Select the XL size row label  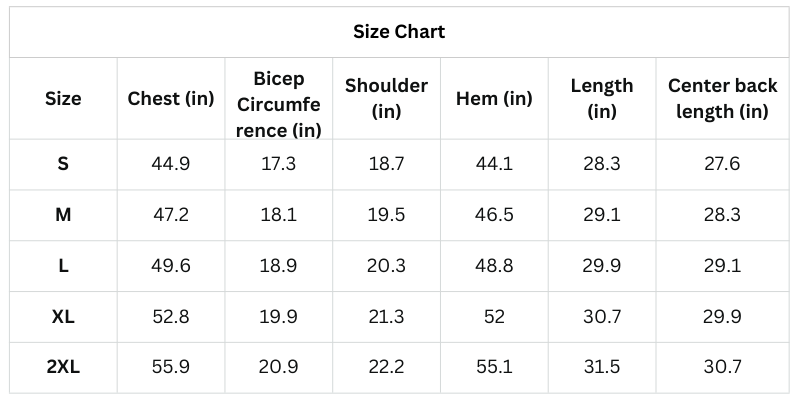[x=63, y=317]
